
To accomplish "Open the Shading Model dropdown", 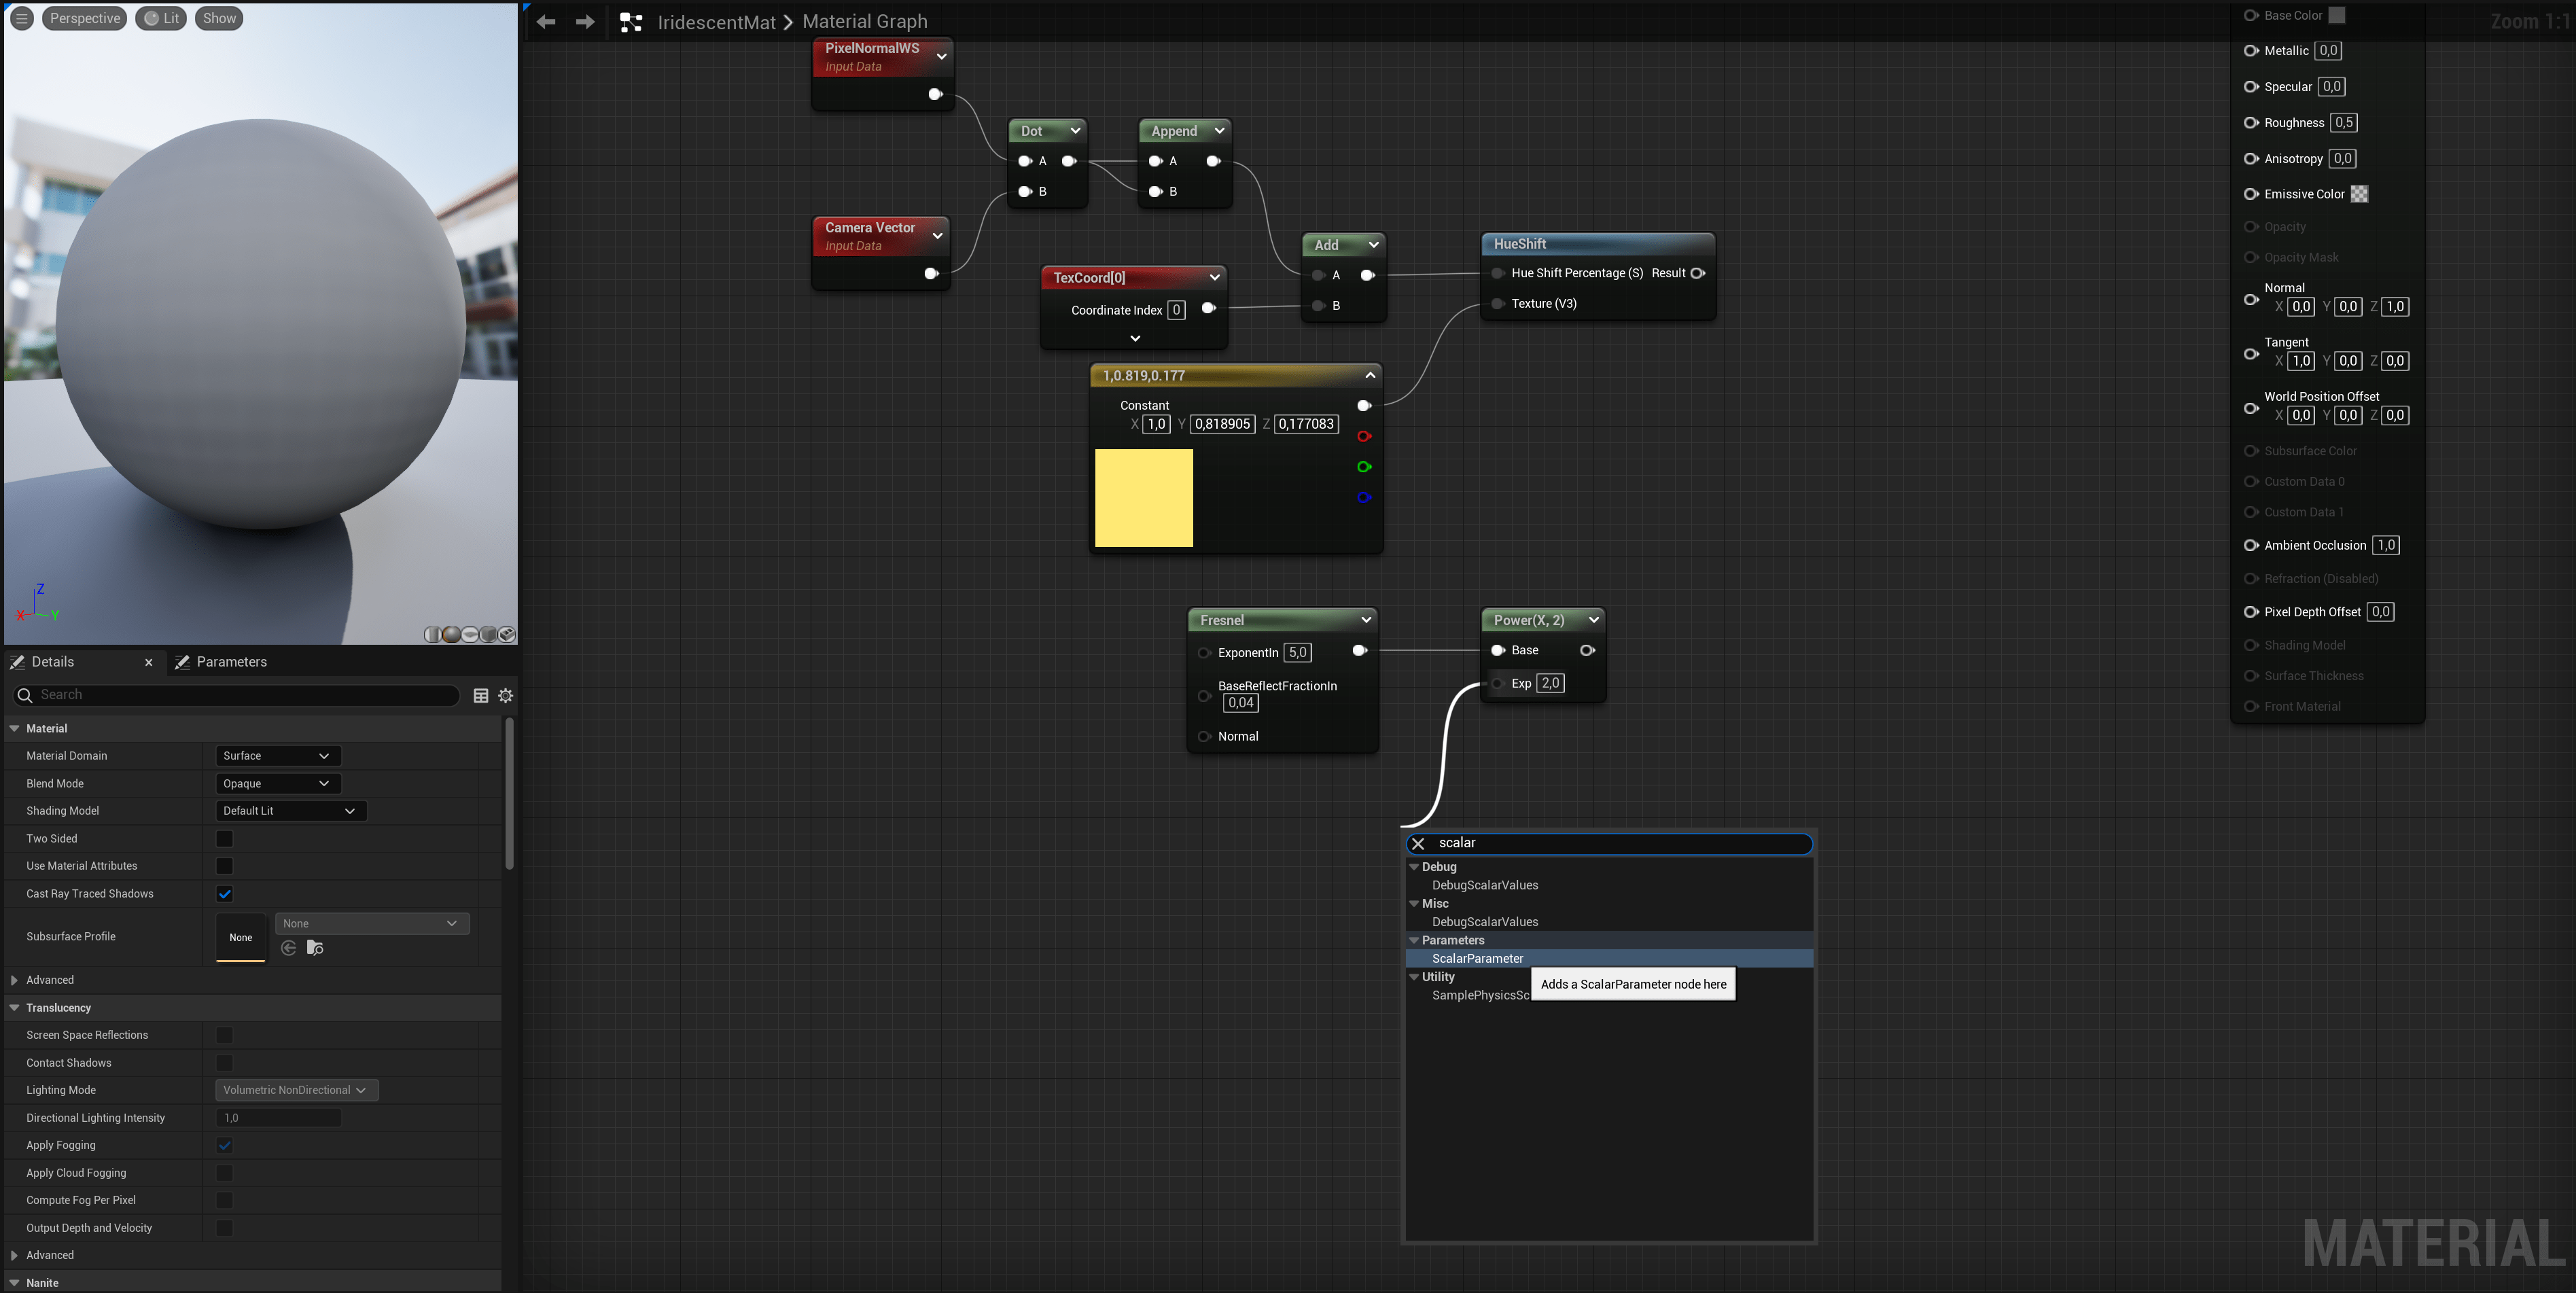I will point(290,811).
